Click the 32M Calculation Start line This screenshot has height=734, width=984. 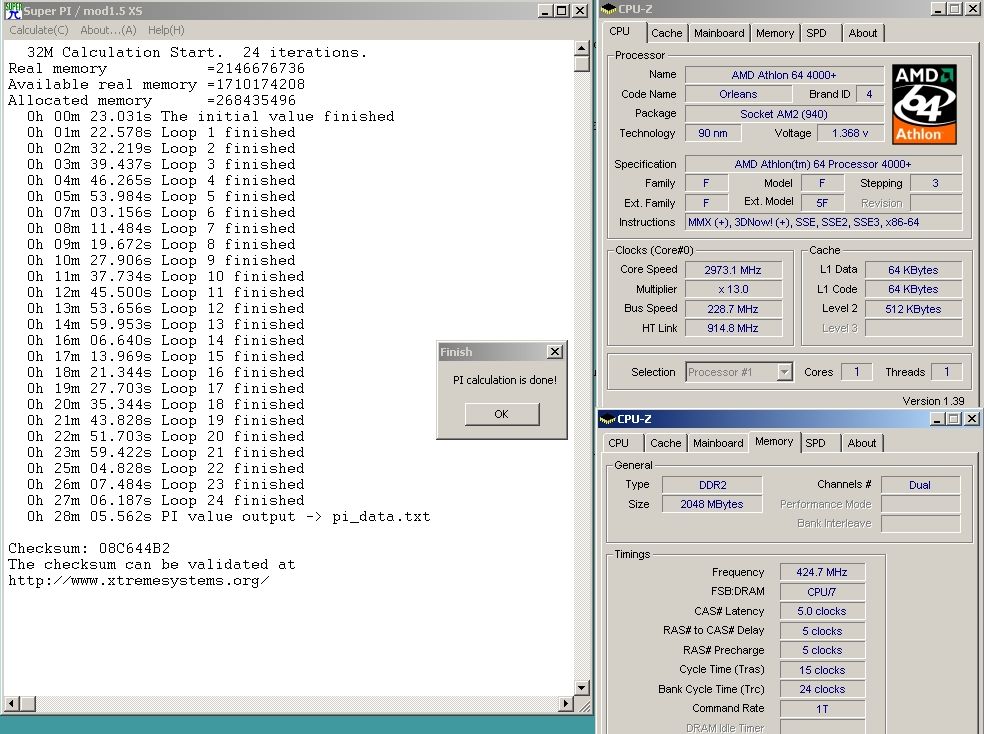(x=197, y=53)
